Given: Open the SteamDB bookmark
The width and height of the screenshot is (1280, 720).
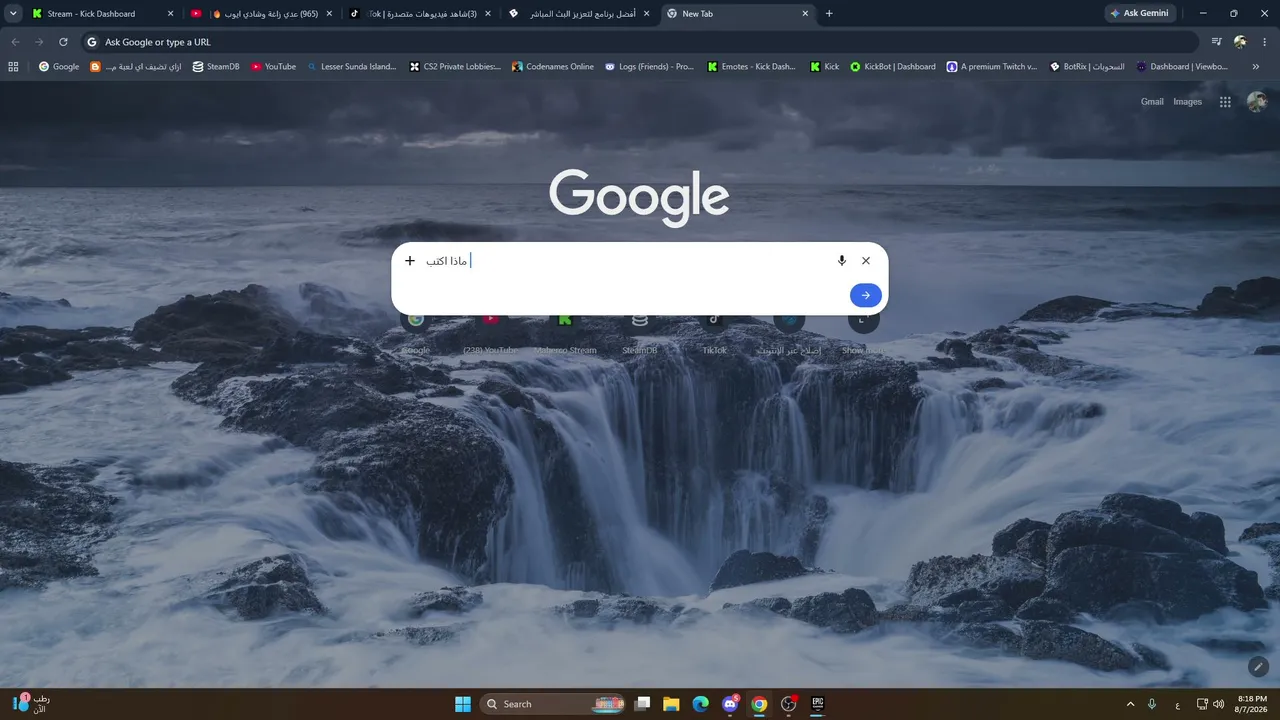Looking at the screenshot, I should coord(215,67).
